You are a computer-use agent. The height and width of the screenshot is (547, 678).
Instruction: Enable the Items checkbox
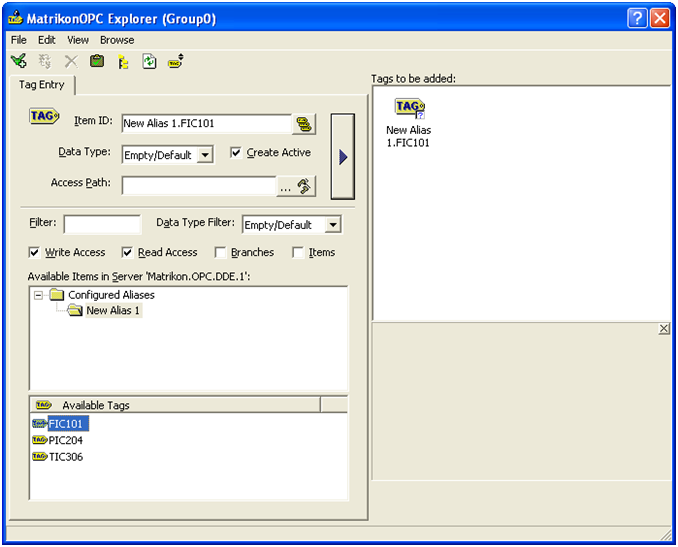(x=298, y=252)
